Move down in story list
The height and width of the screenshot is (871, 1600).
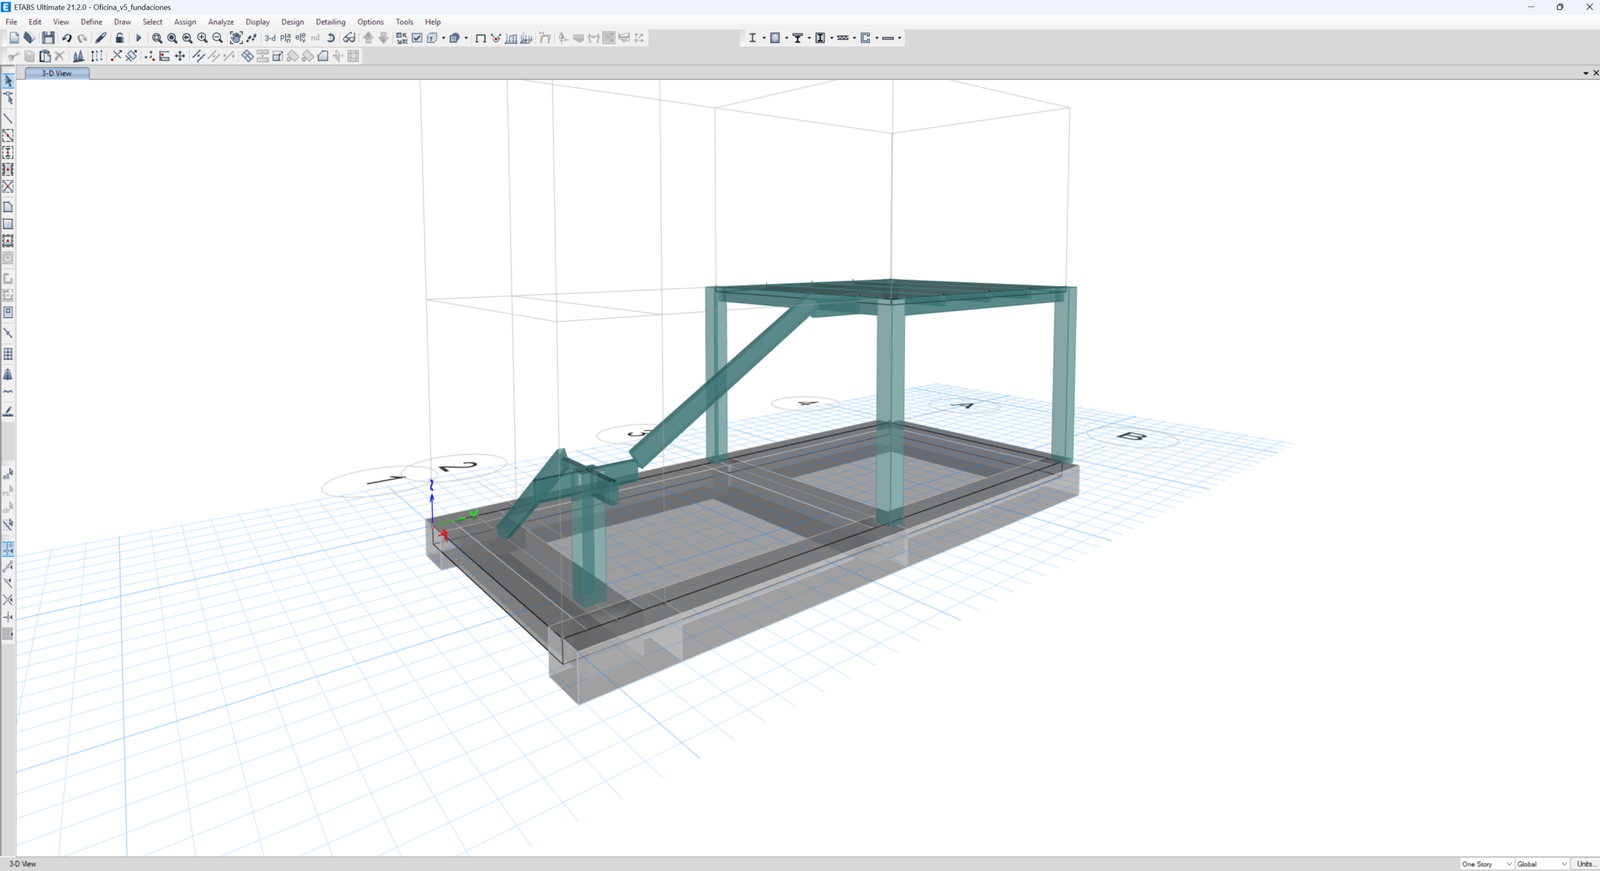383,38
